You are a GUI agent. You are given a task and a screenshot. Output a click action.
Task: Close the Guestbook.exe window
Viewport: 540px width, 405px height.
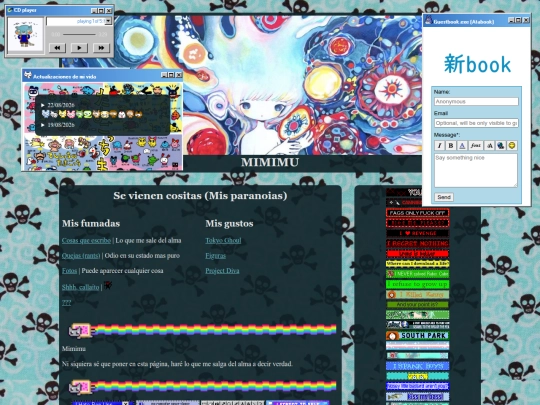click(x=526, y=20)
